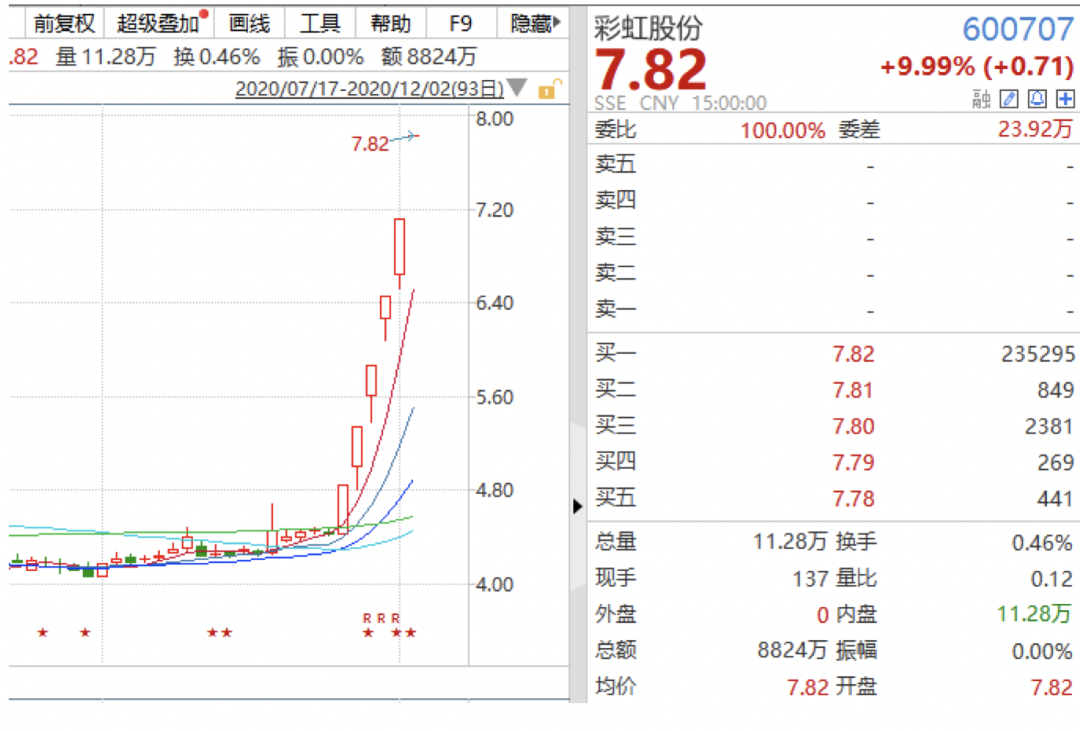Click the 委比 value 100.00%
The image size is (1080, 731).
(x=782, y=130)
